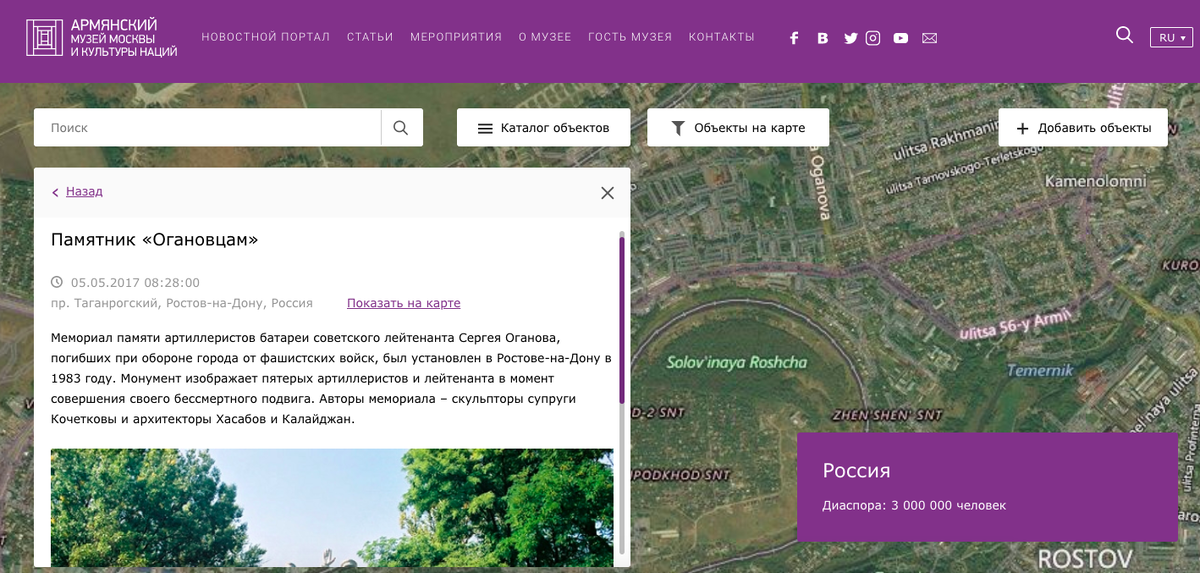Open the Каталог объектов button

pos(544,128)
